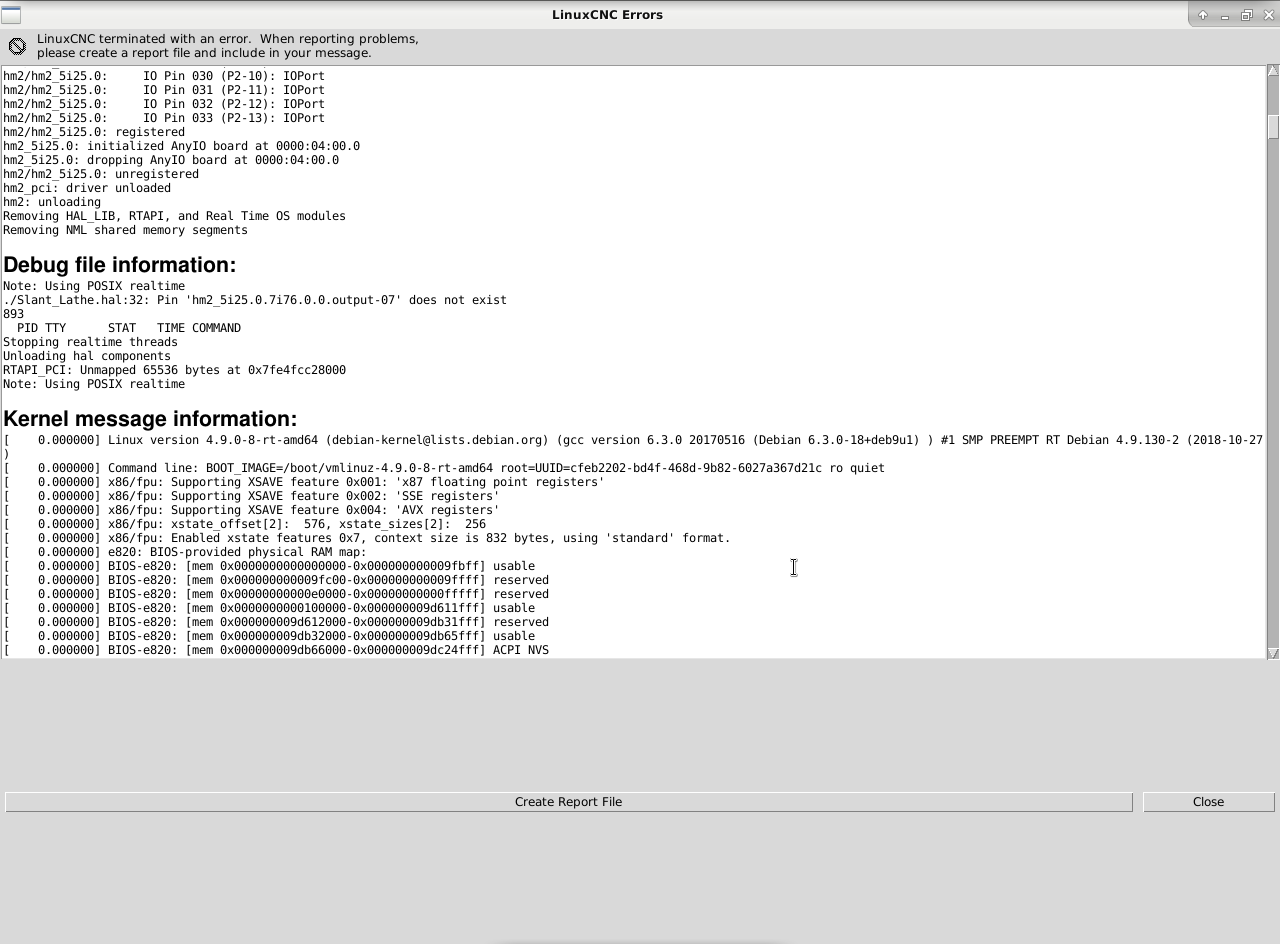Click the 'Kernel message information:' heading
This screenshot has width=1280, height=944.
[150, 419]
